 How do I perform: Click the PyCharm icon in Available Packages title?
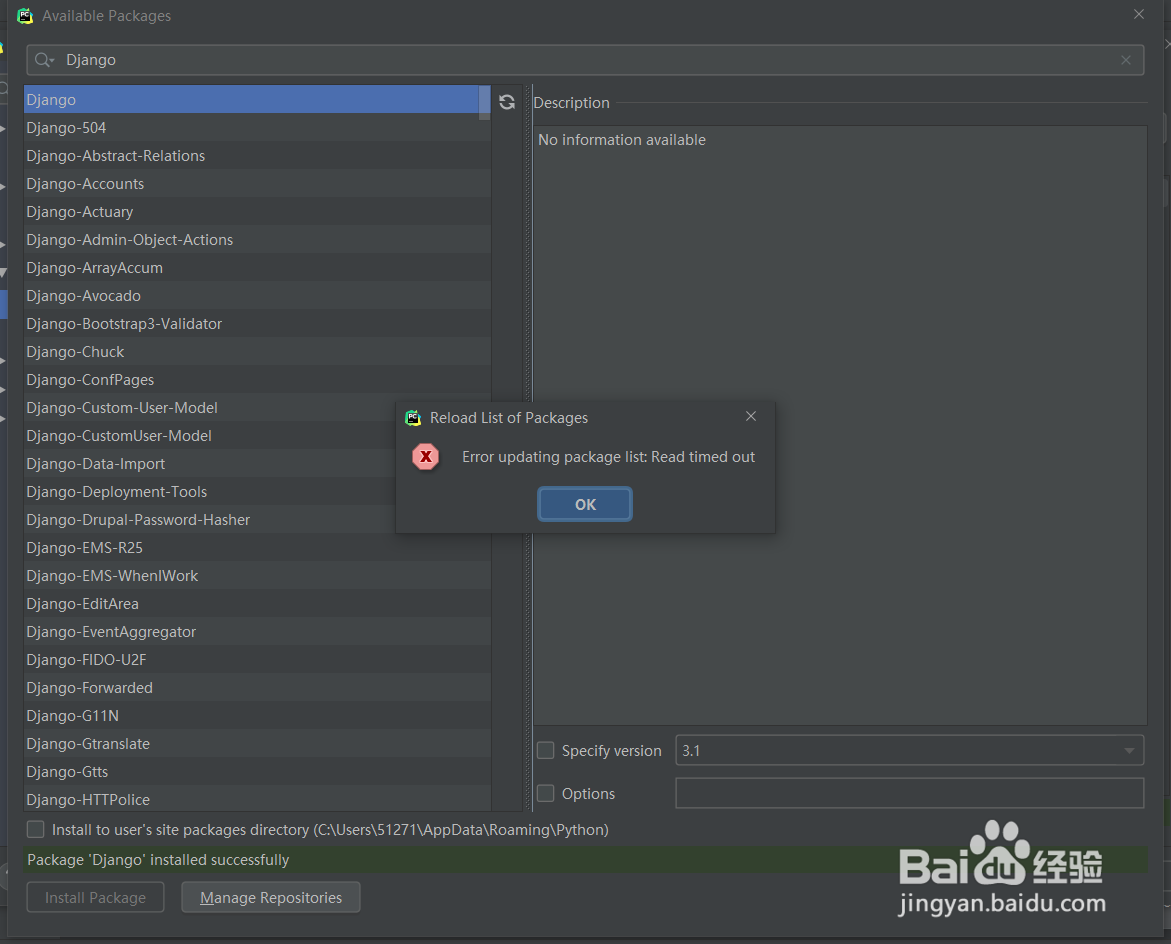(x=25, y=16)
